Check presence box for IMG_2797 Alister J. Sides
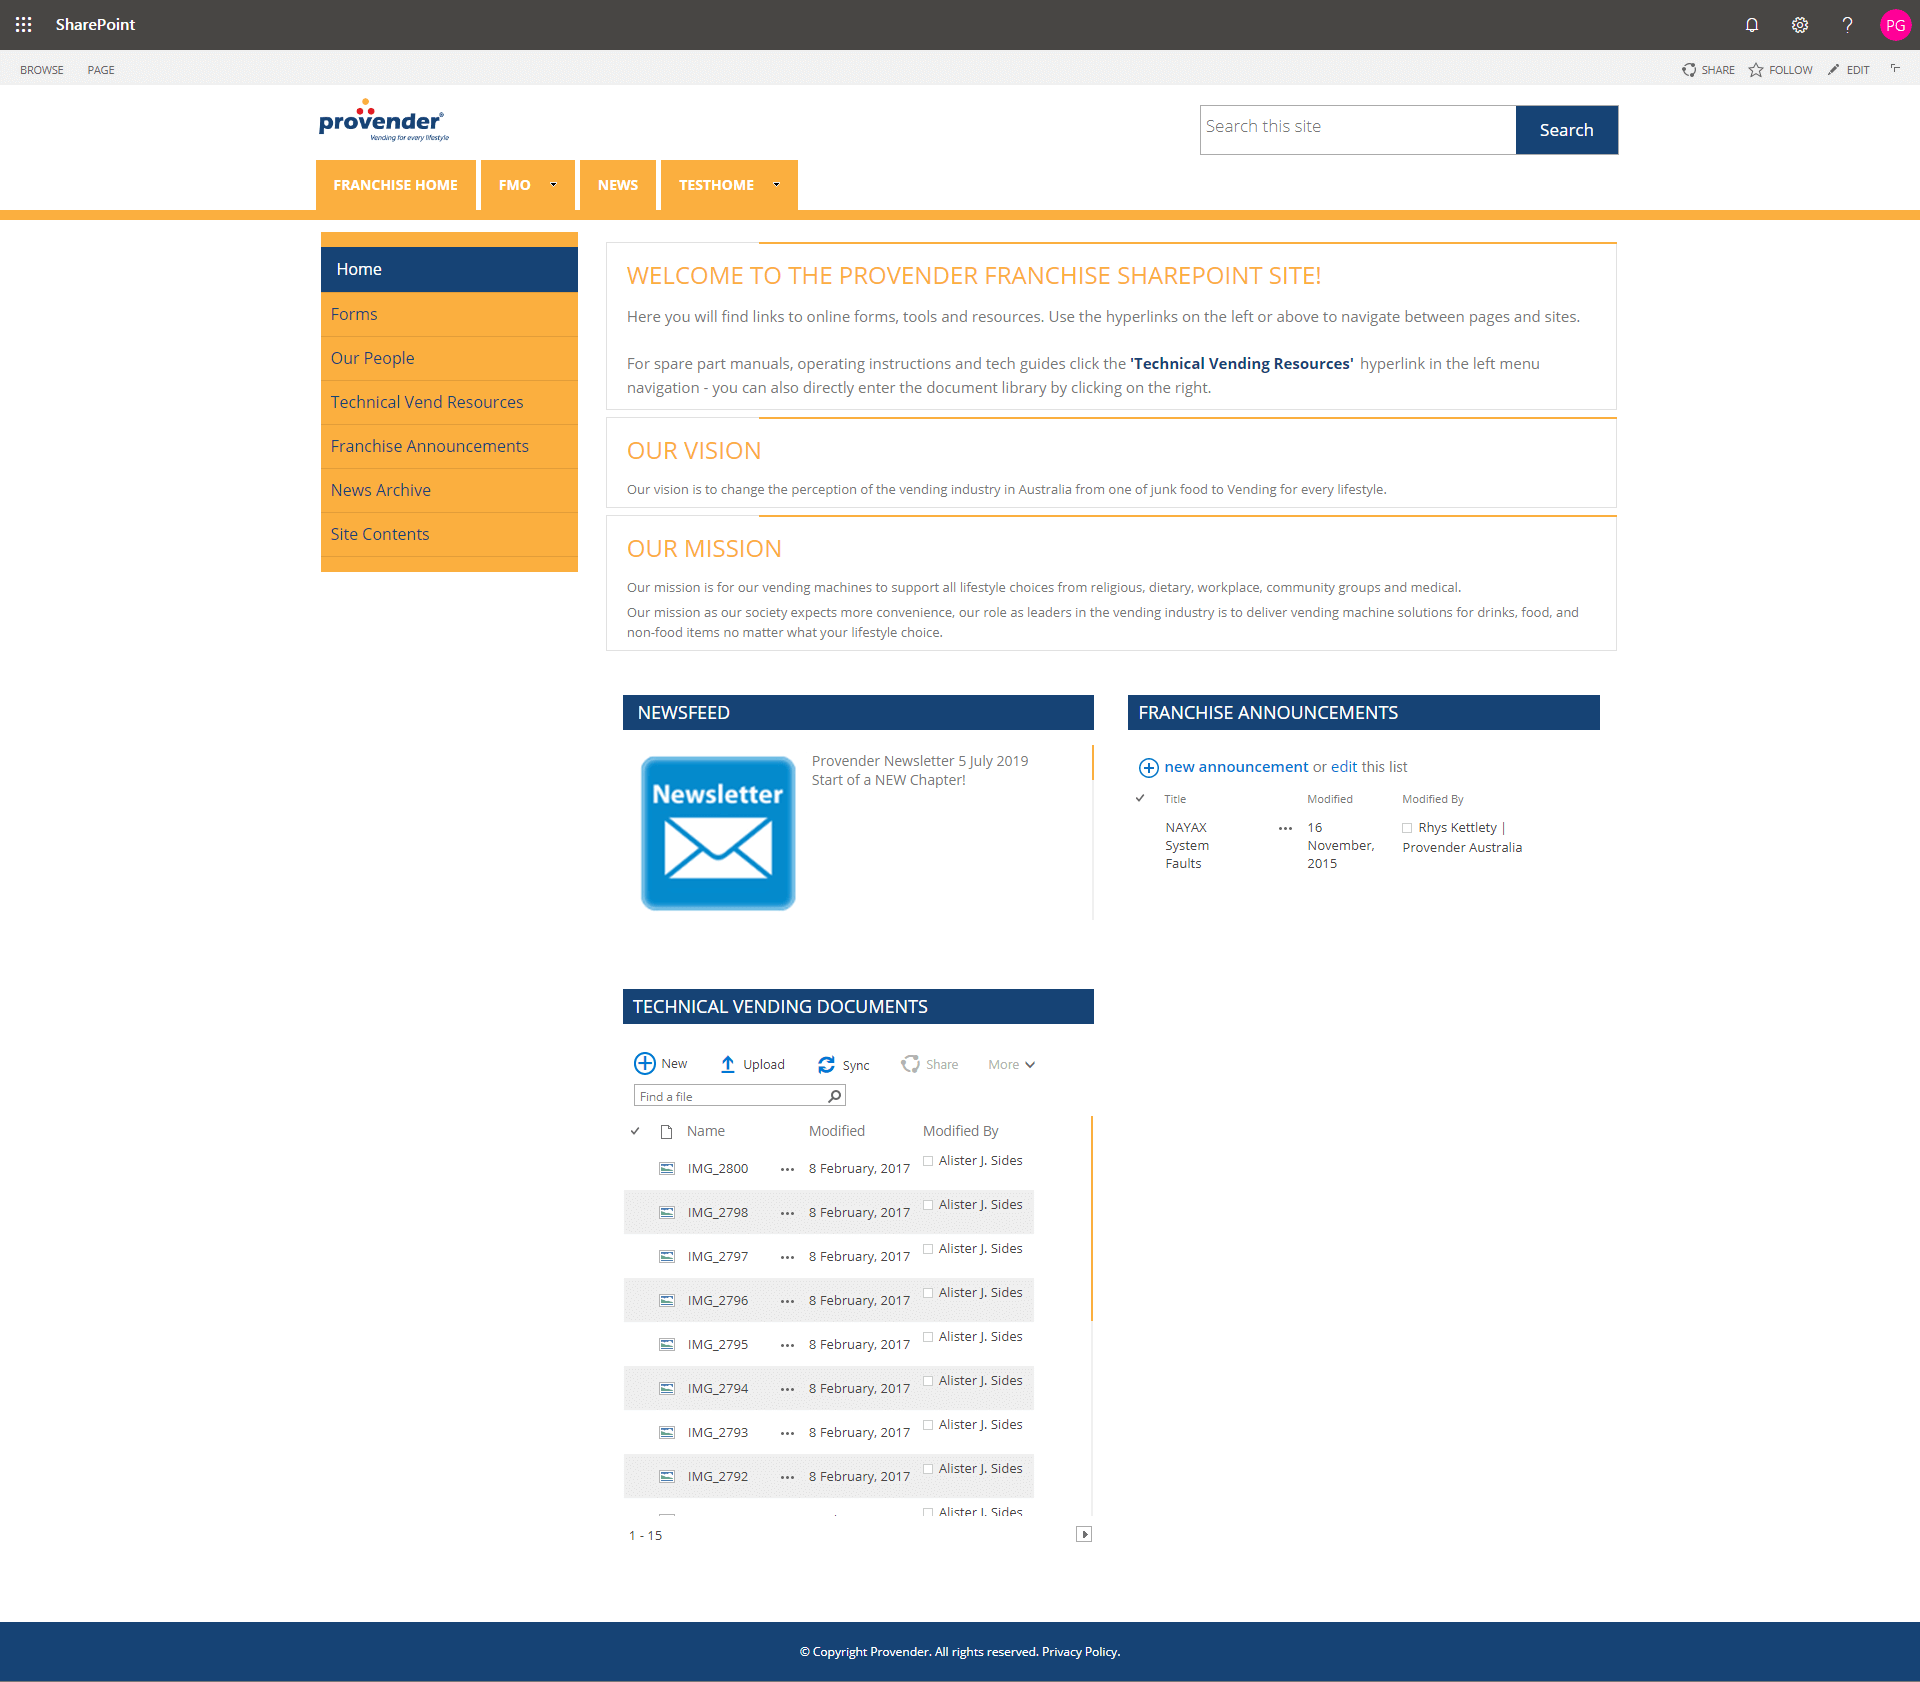The height and width of the screenshot is (1682, 1920). click(928, 1249)
